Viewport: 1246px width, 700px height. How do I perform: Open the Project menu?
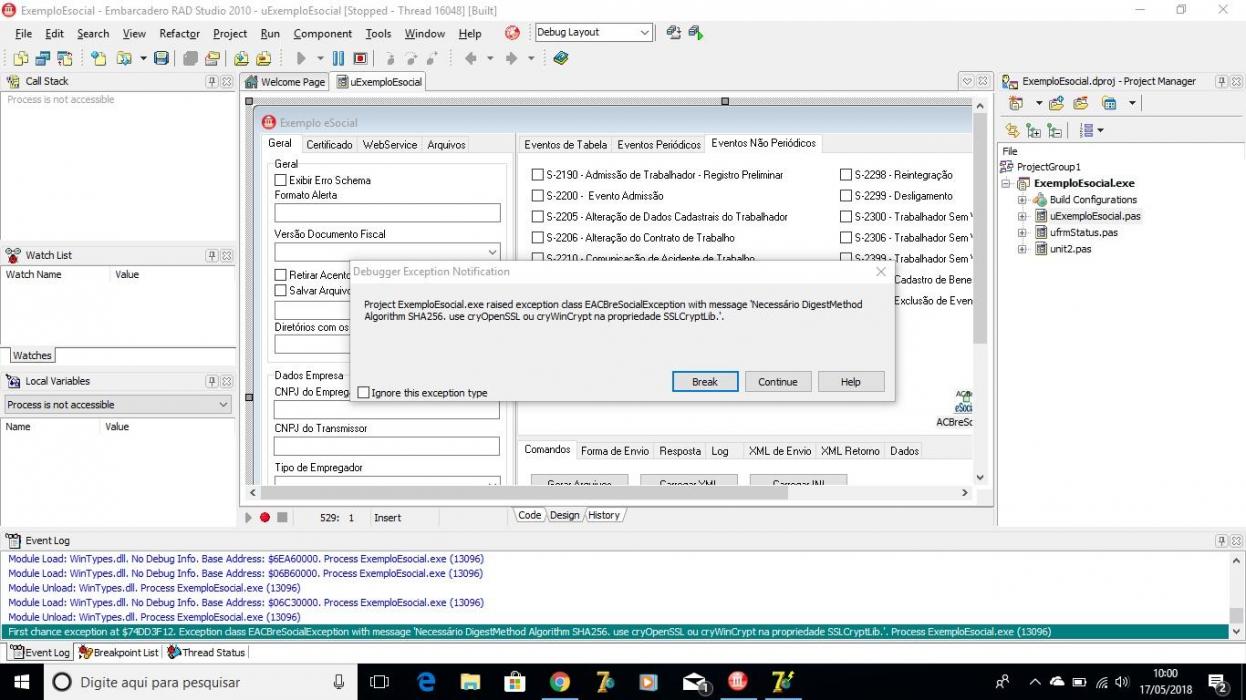[230, 33]
